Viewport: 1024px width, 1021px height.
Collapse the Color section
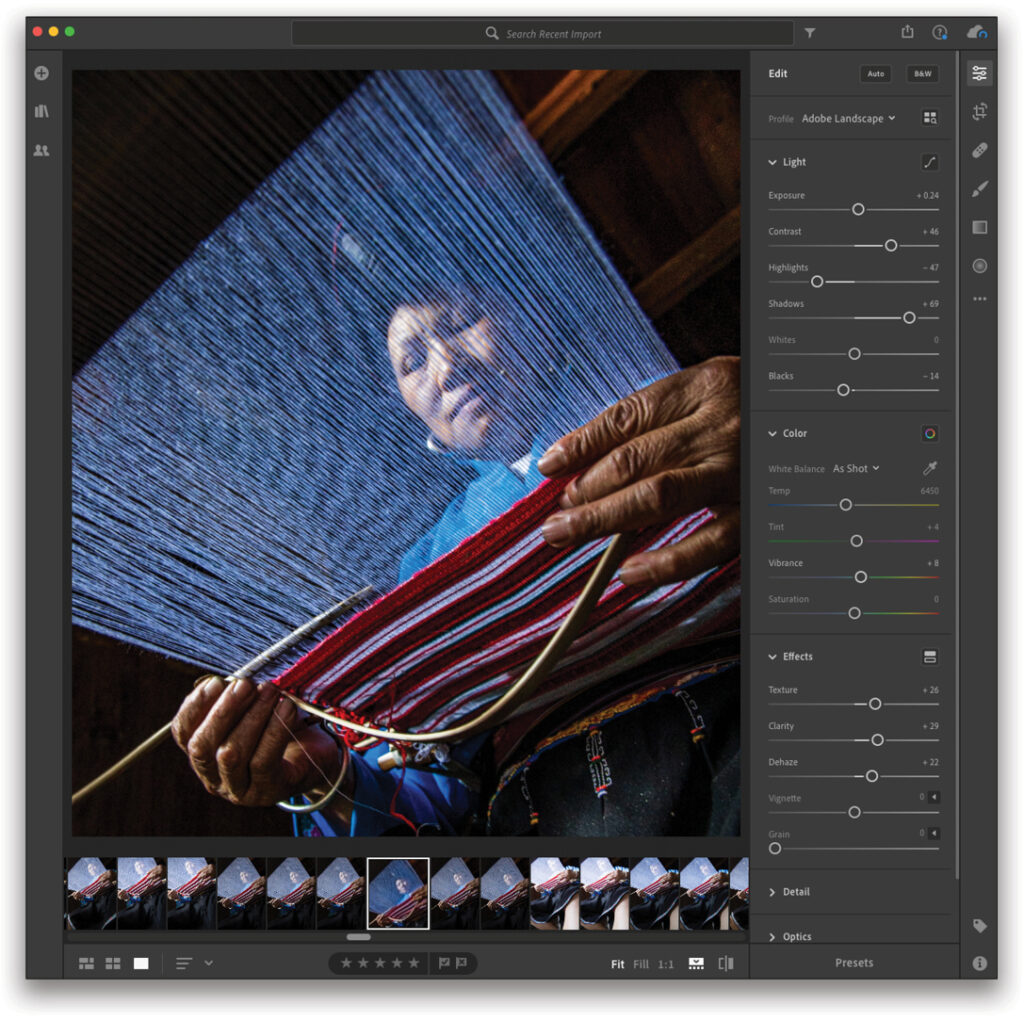point(772,433)
